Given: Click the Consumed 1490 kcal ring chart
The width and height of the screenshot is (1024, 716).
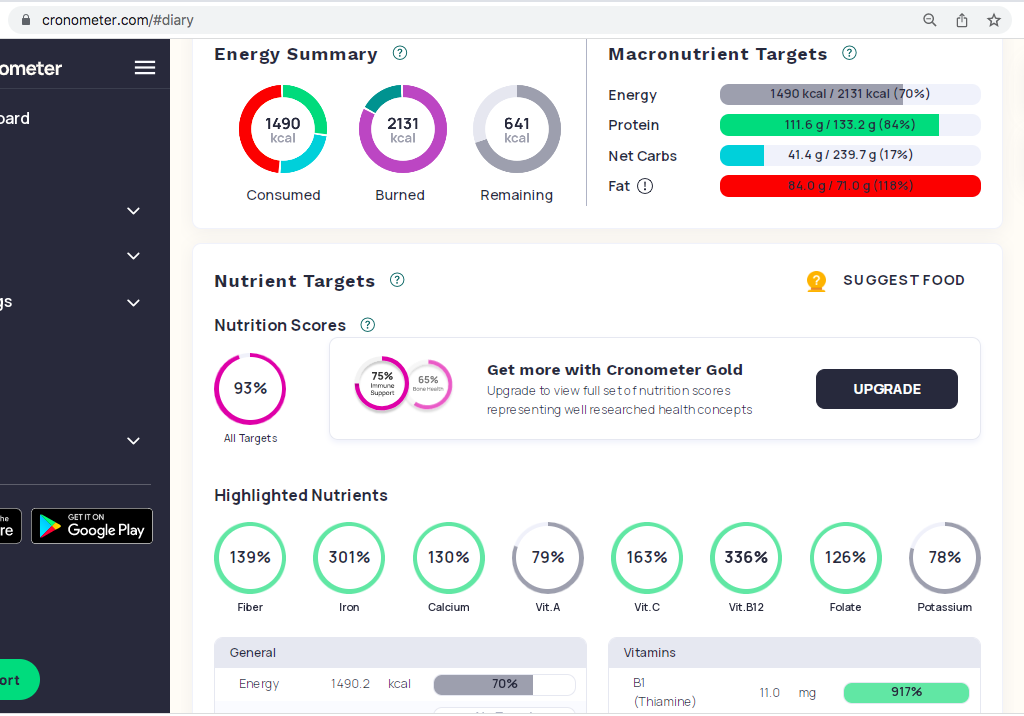Looking at the screenshot, I should [x=282, y=129].
